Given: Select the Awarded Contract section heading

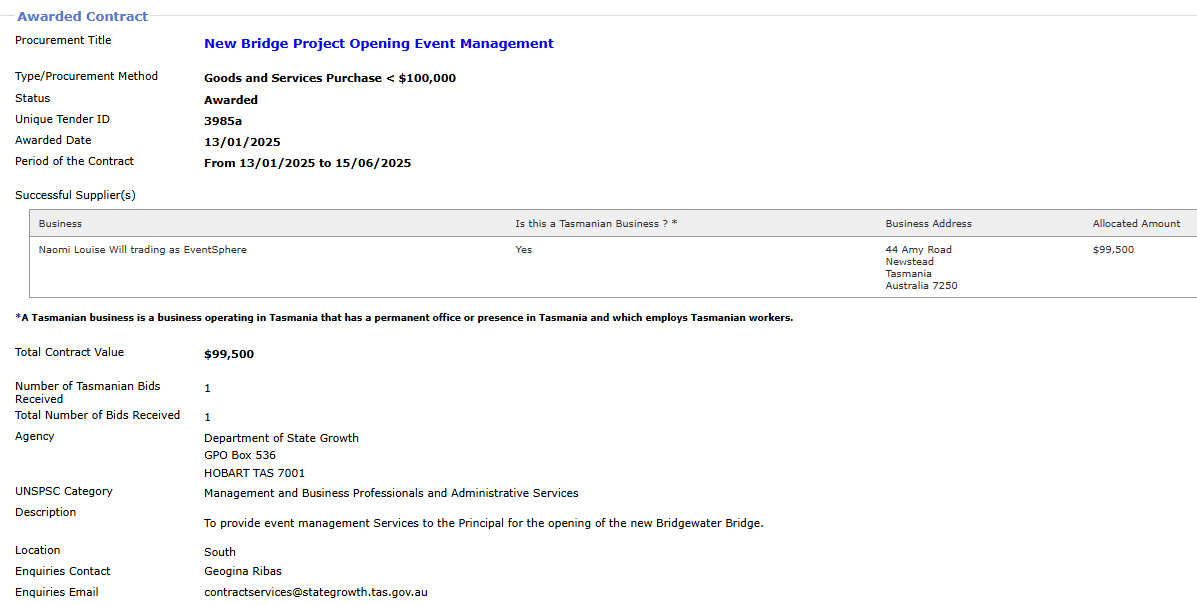Looking at the screenshot, I should [82, 16].
